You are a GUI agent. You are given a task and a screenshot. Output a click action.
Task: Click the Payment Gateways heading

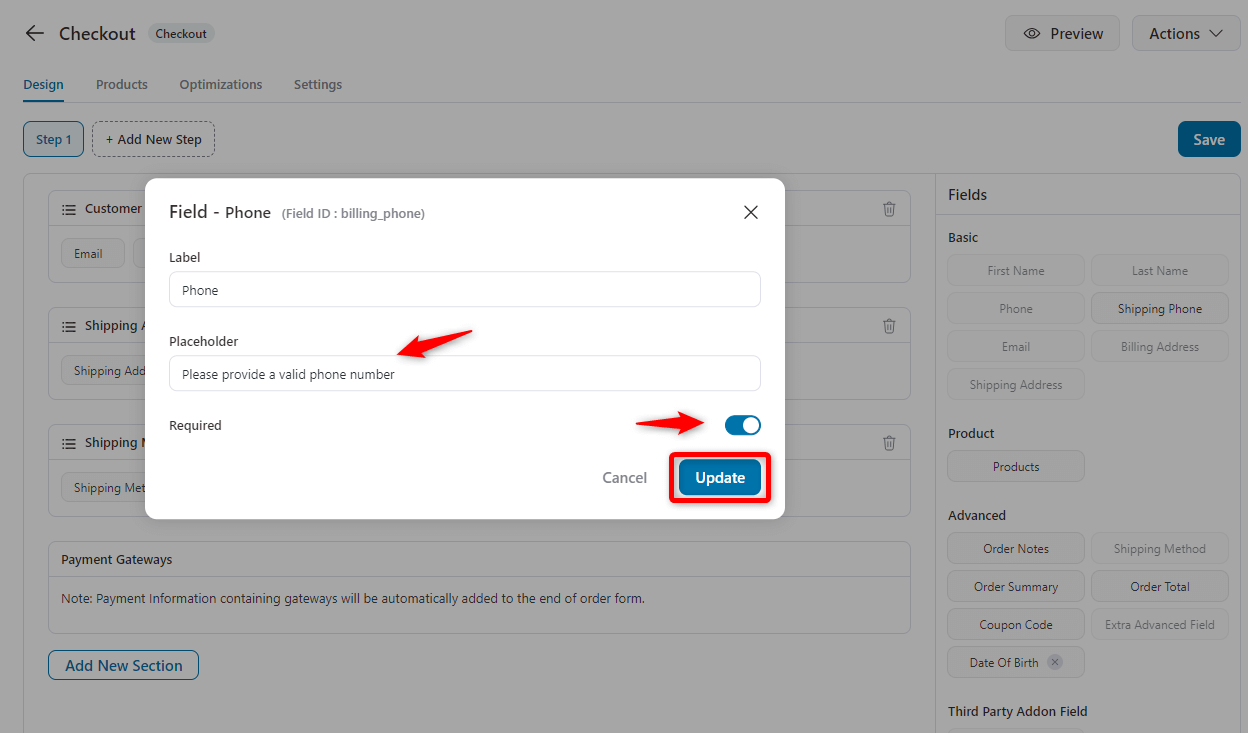(117, 560)
